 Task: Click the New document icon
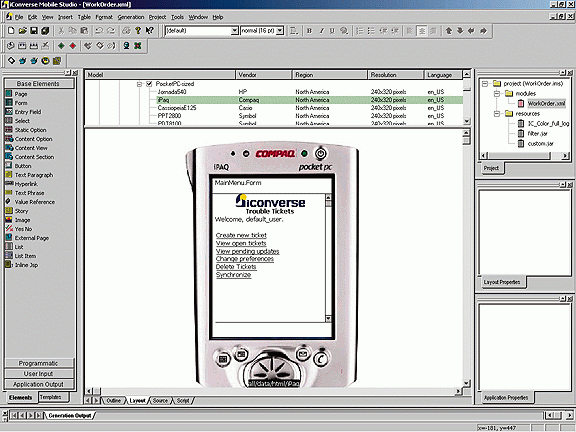(x=11, y=30)
